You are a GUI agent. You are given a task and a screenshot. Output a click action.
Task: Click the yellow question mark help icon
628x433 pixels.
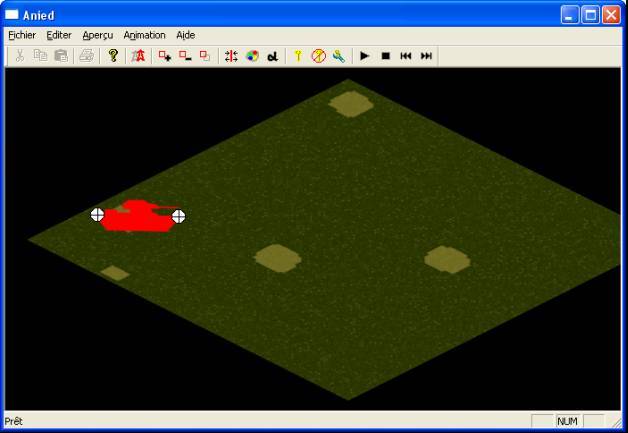tap(114, 56)
